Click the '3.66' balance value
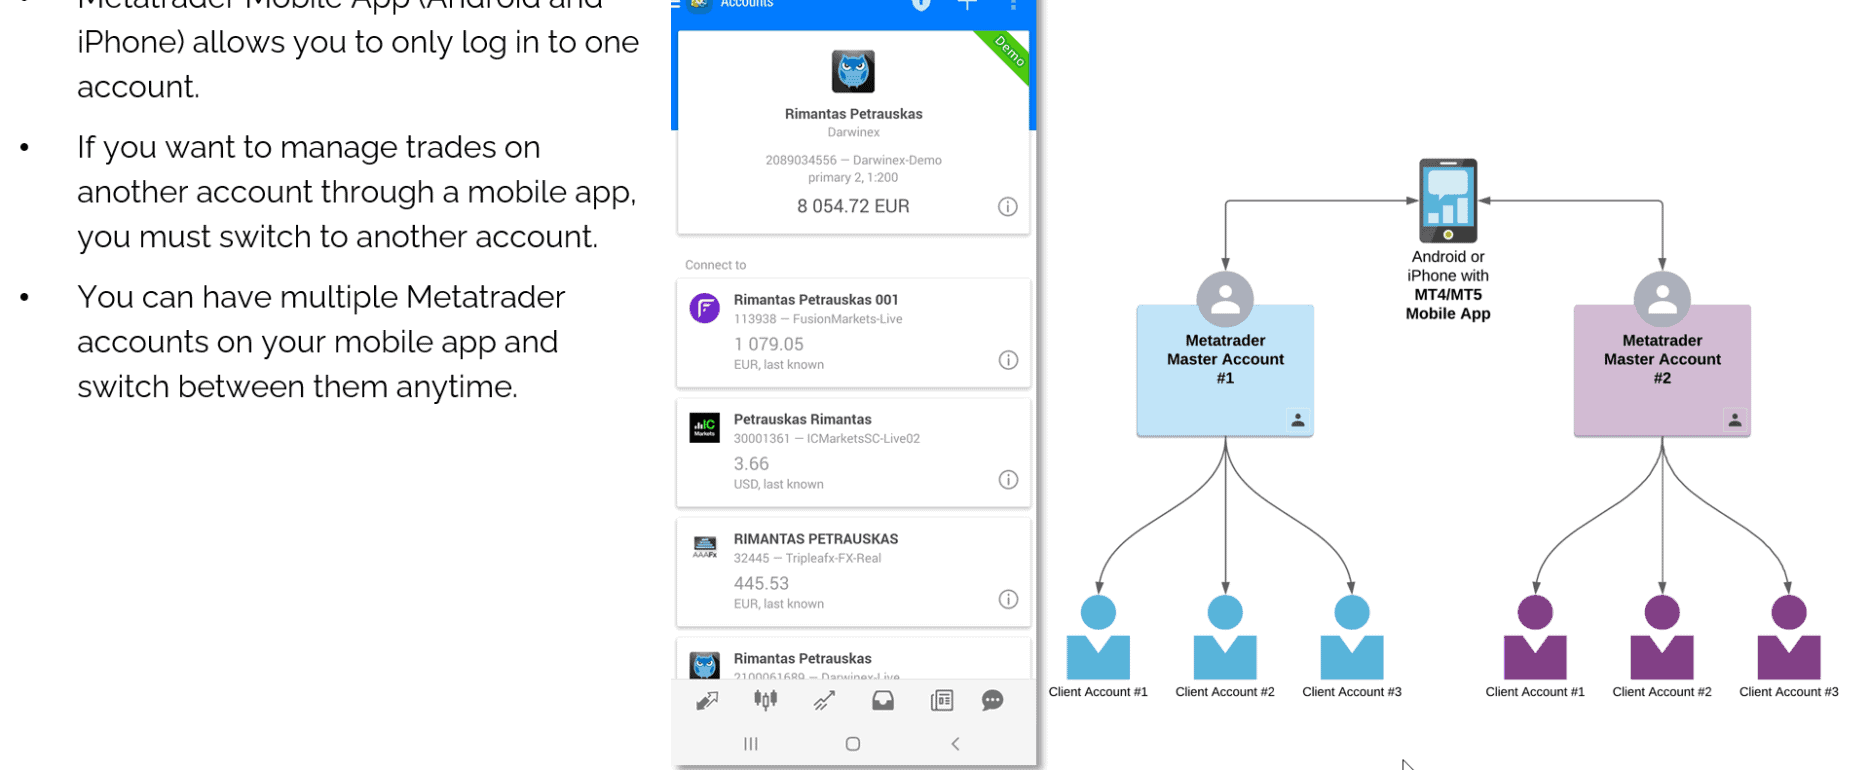 751,464
